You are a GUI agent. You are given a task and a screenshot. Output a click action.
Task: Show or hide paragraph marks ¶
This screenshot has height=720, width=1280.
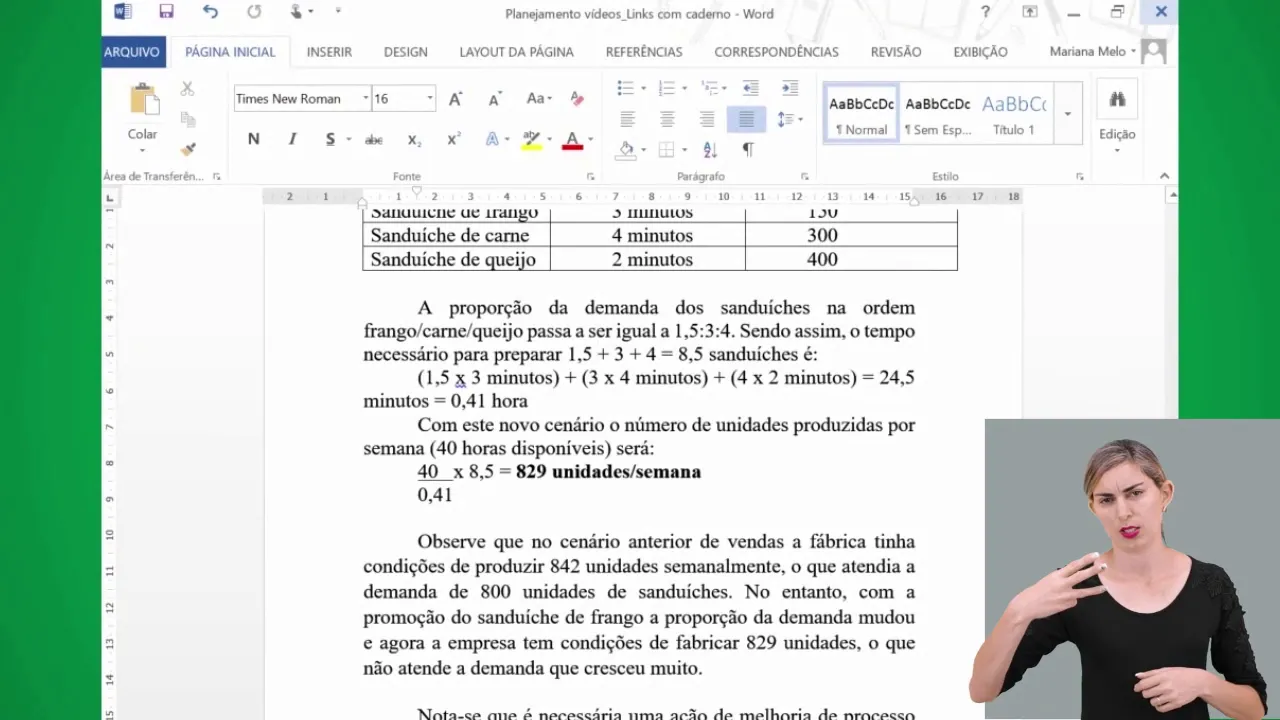pyautogui.click(x=748, y=149)
